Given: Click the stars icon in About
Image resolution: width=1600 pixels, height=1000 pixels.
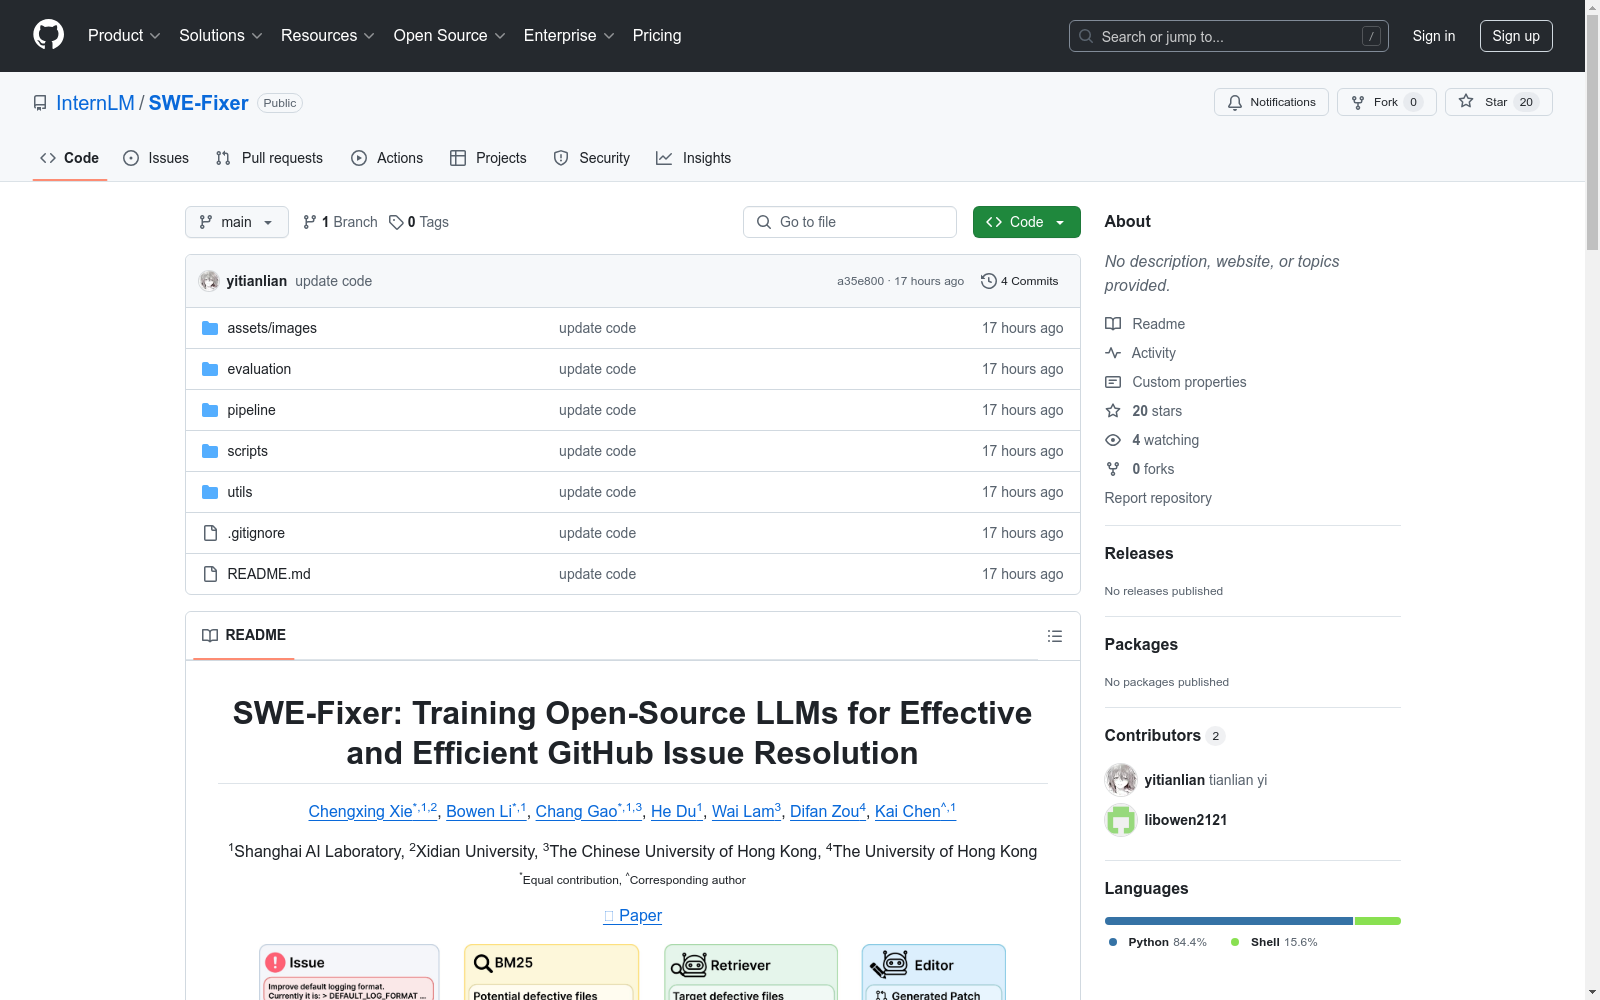Looking at the screenshot, I should (x=1113, y=411).
